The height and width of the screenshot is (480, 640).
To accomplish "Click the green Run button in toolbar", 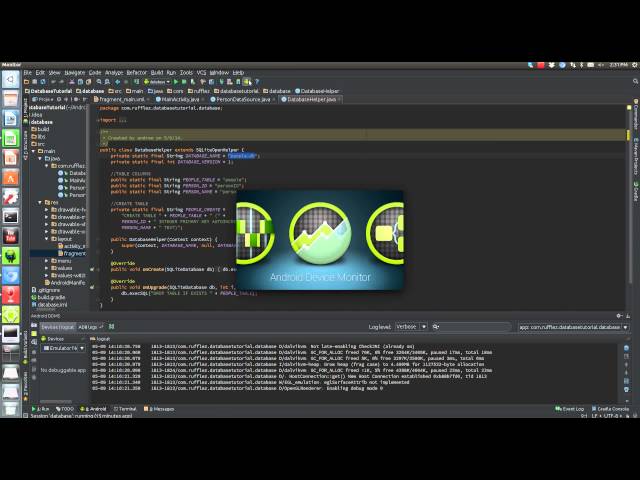I will click(176, 82).
